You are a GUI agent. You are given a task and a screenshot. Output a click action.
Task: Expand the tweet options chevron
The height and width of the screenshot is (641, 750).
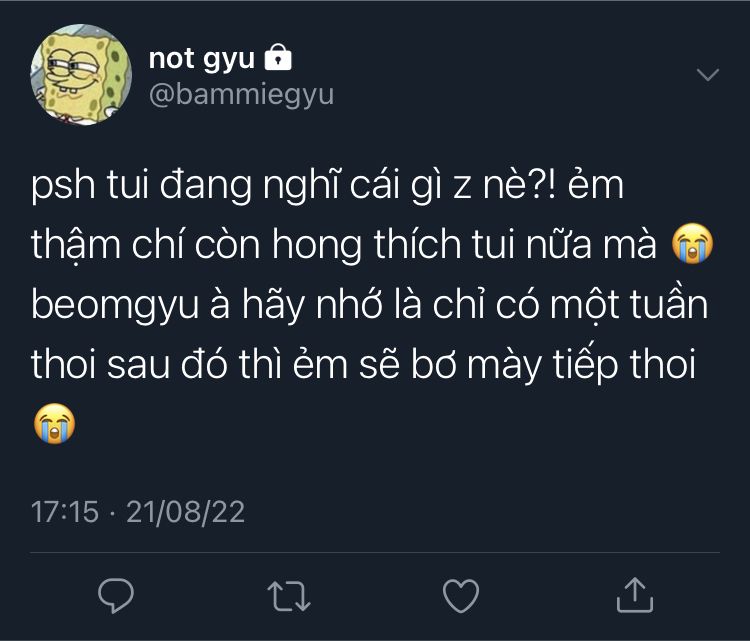(707, 75)
